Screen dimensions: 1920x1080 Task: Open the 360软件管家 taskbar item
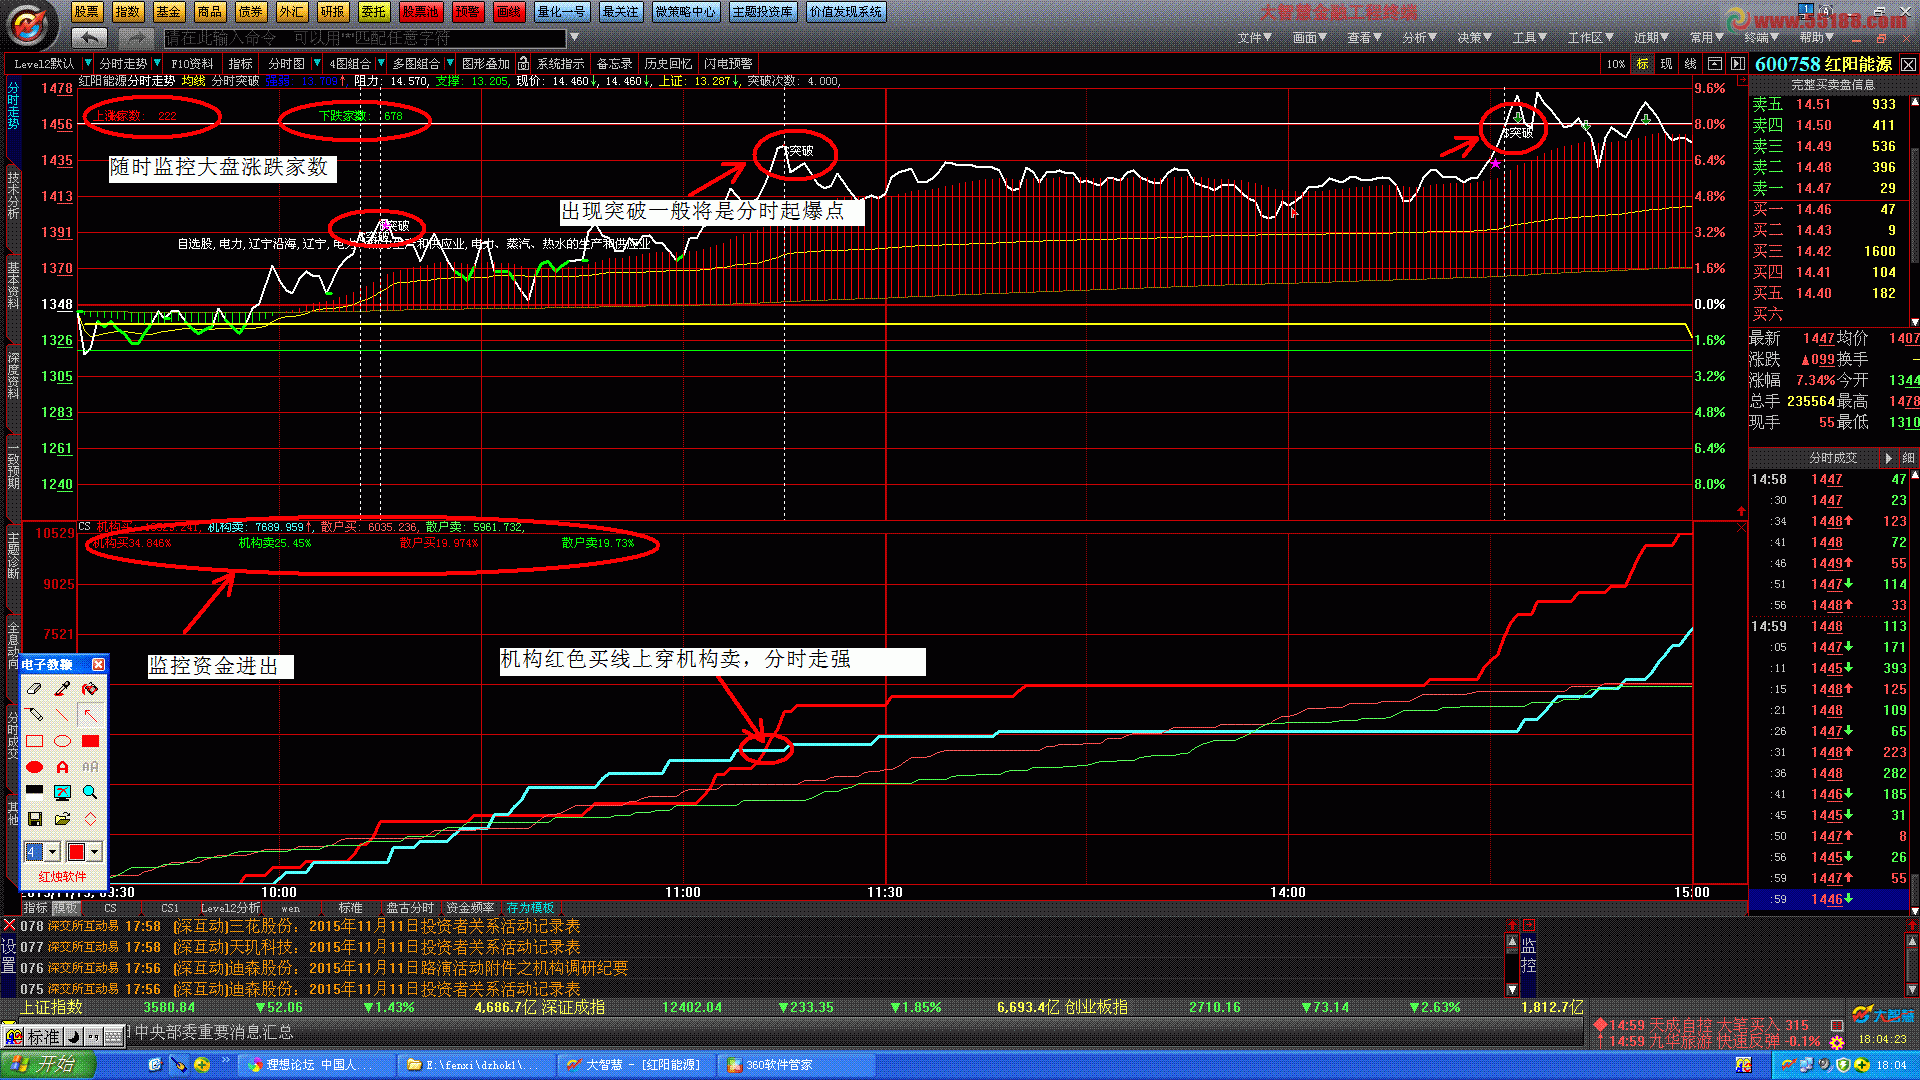795,1065
